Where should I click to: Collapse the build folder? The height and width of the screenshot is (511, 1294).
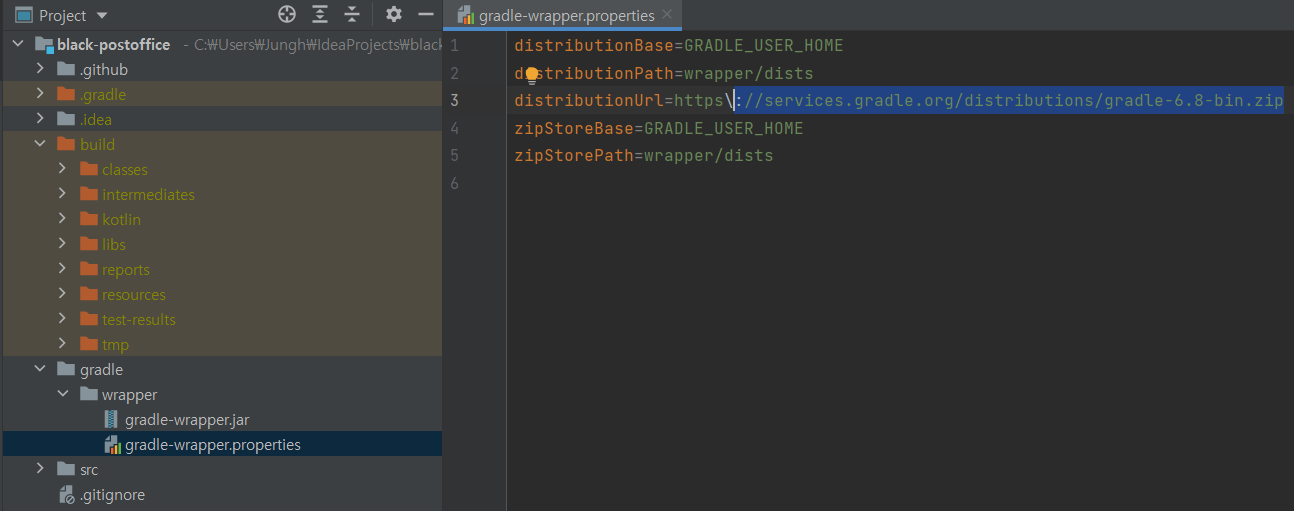click(40, 144)
